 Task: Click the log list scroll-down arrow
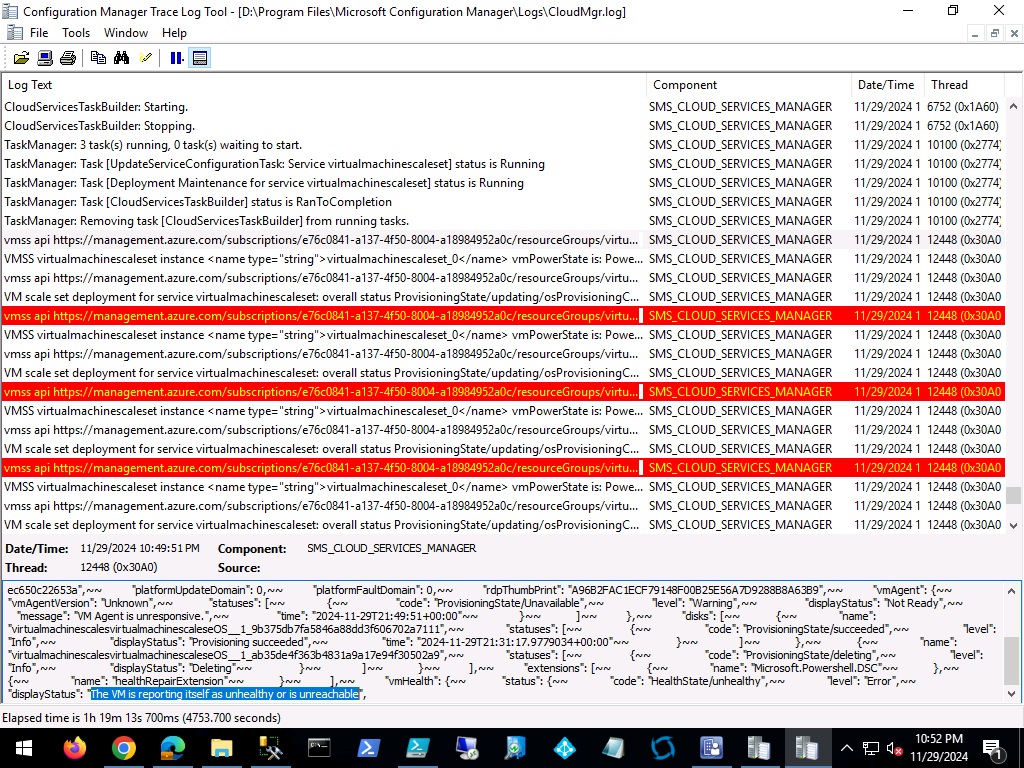(1013, 526)
